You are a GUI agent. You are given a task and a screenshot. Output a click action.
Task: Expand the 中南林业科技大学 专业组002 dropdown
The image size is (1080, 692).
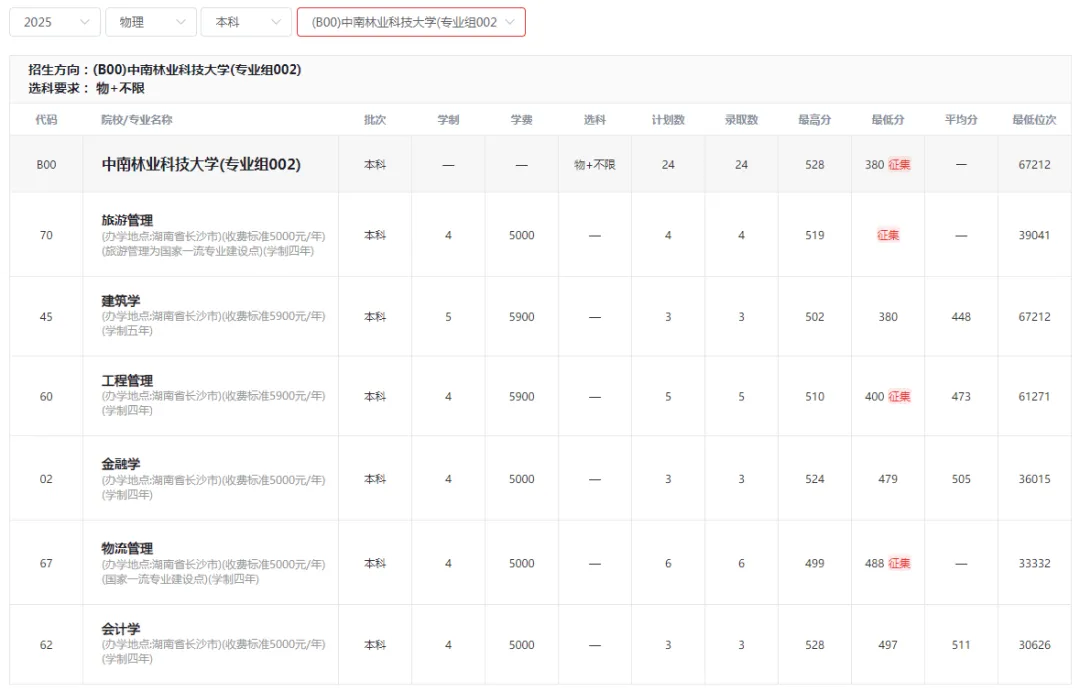pos(411,22)
